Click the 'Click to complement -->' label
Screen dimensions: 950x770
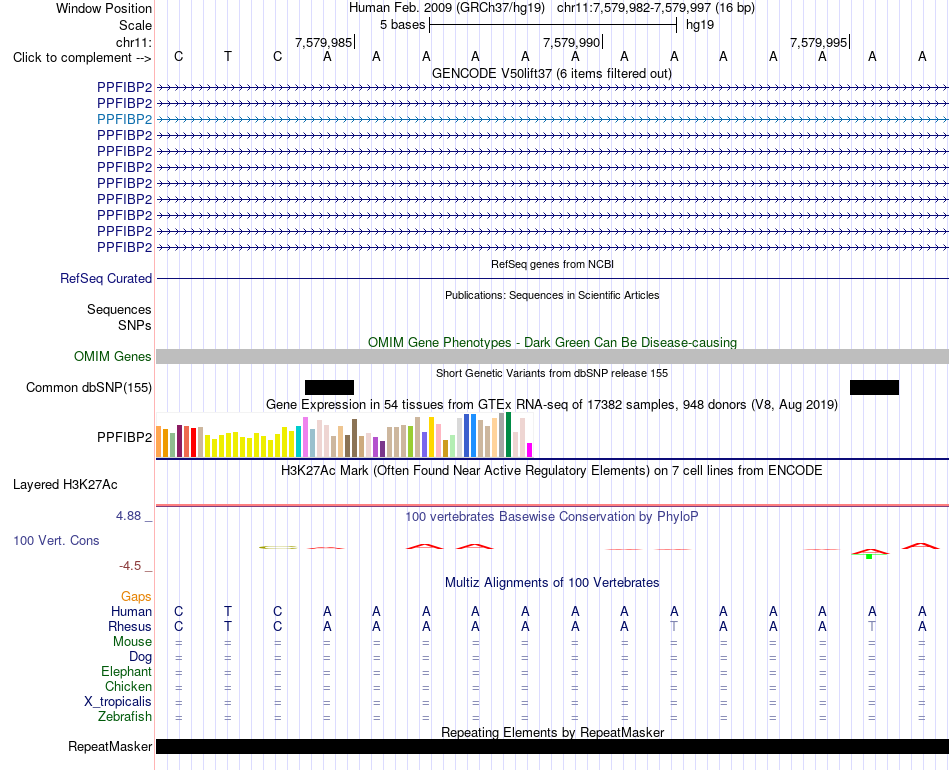[82, 58]
